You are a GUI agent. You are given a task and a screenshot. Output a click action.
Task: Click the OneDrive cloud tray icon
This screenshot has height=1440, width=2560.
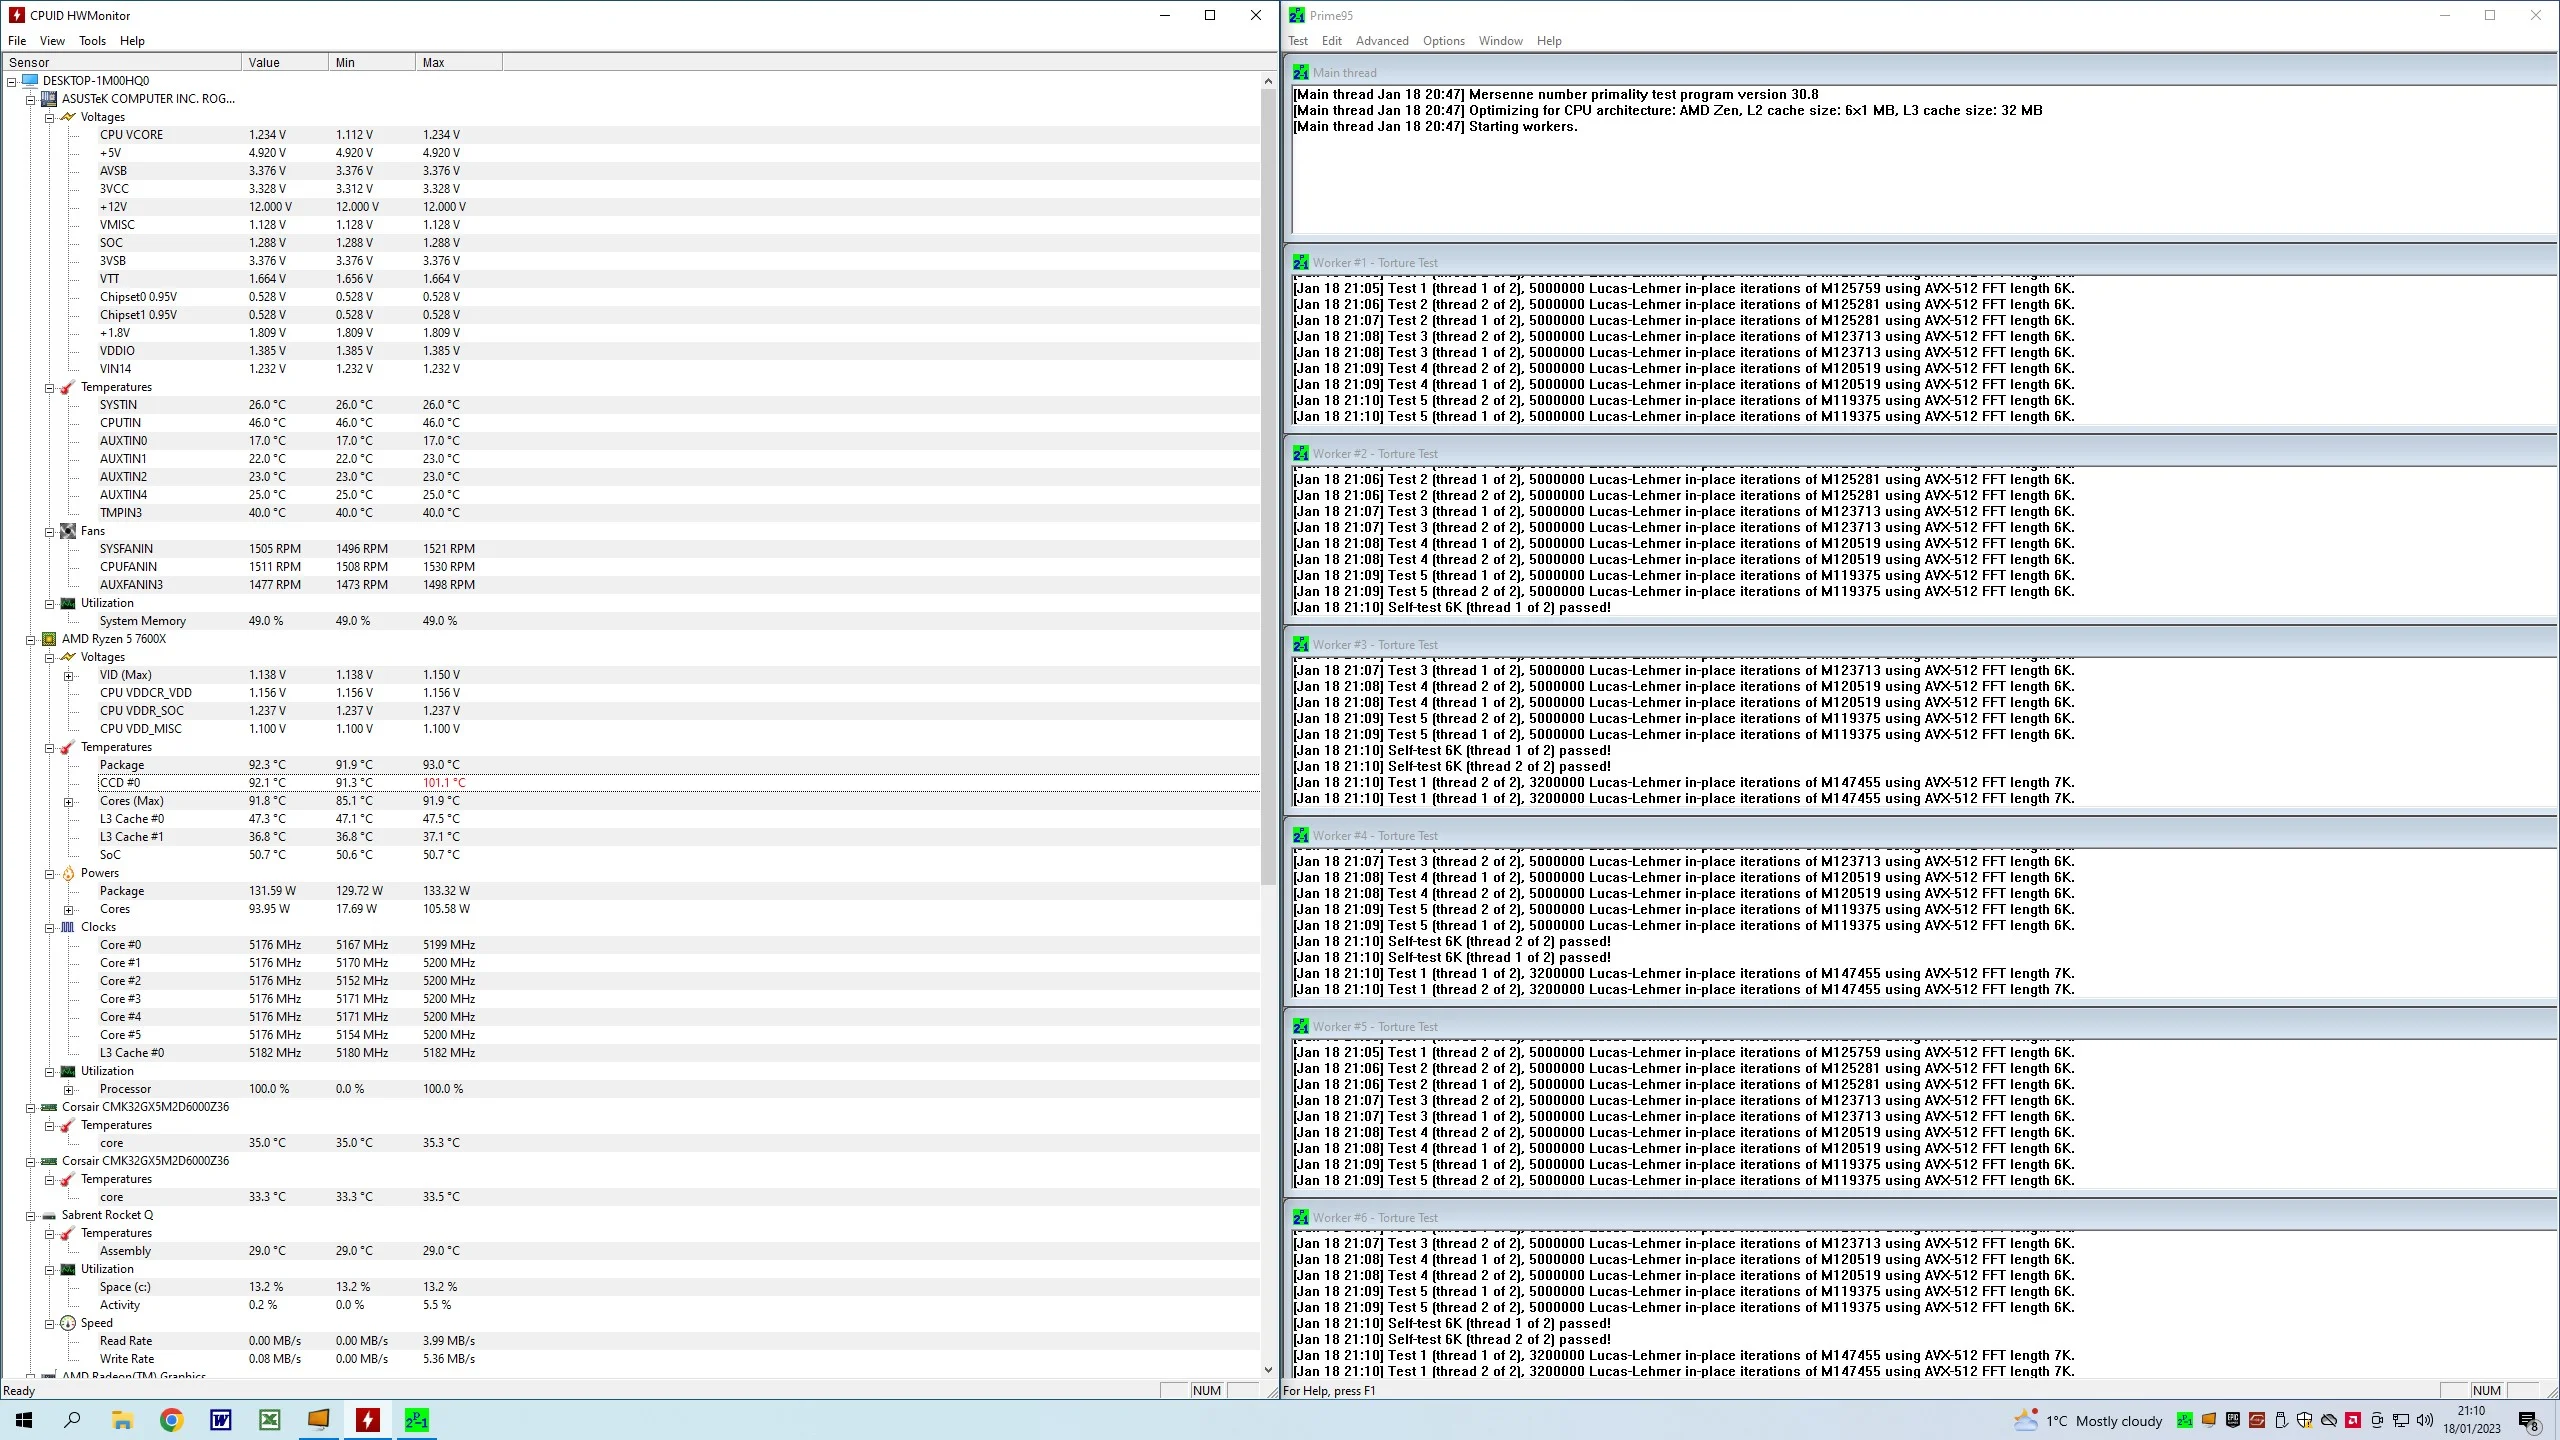(x=2329, y=1420)
